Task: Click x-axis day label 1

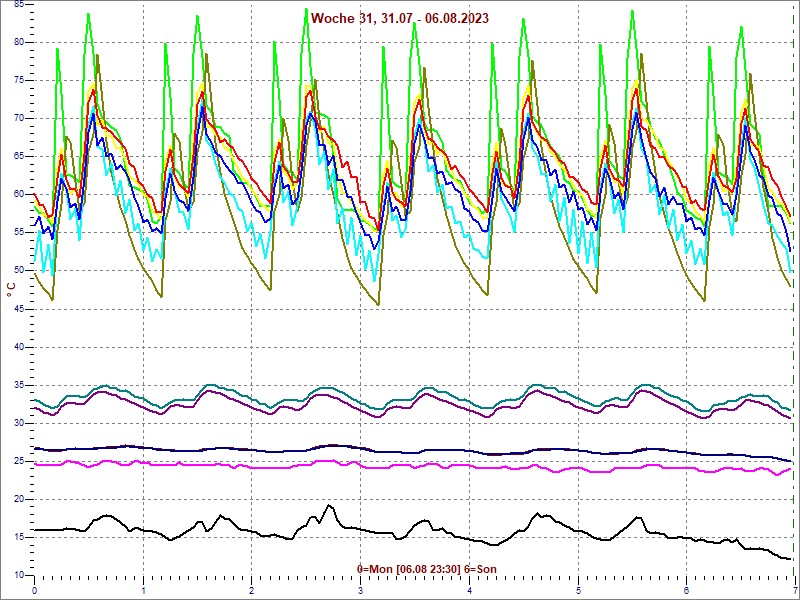Action: tap(143, 591)
